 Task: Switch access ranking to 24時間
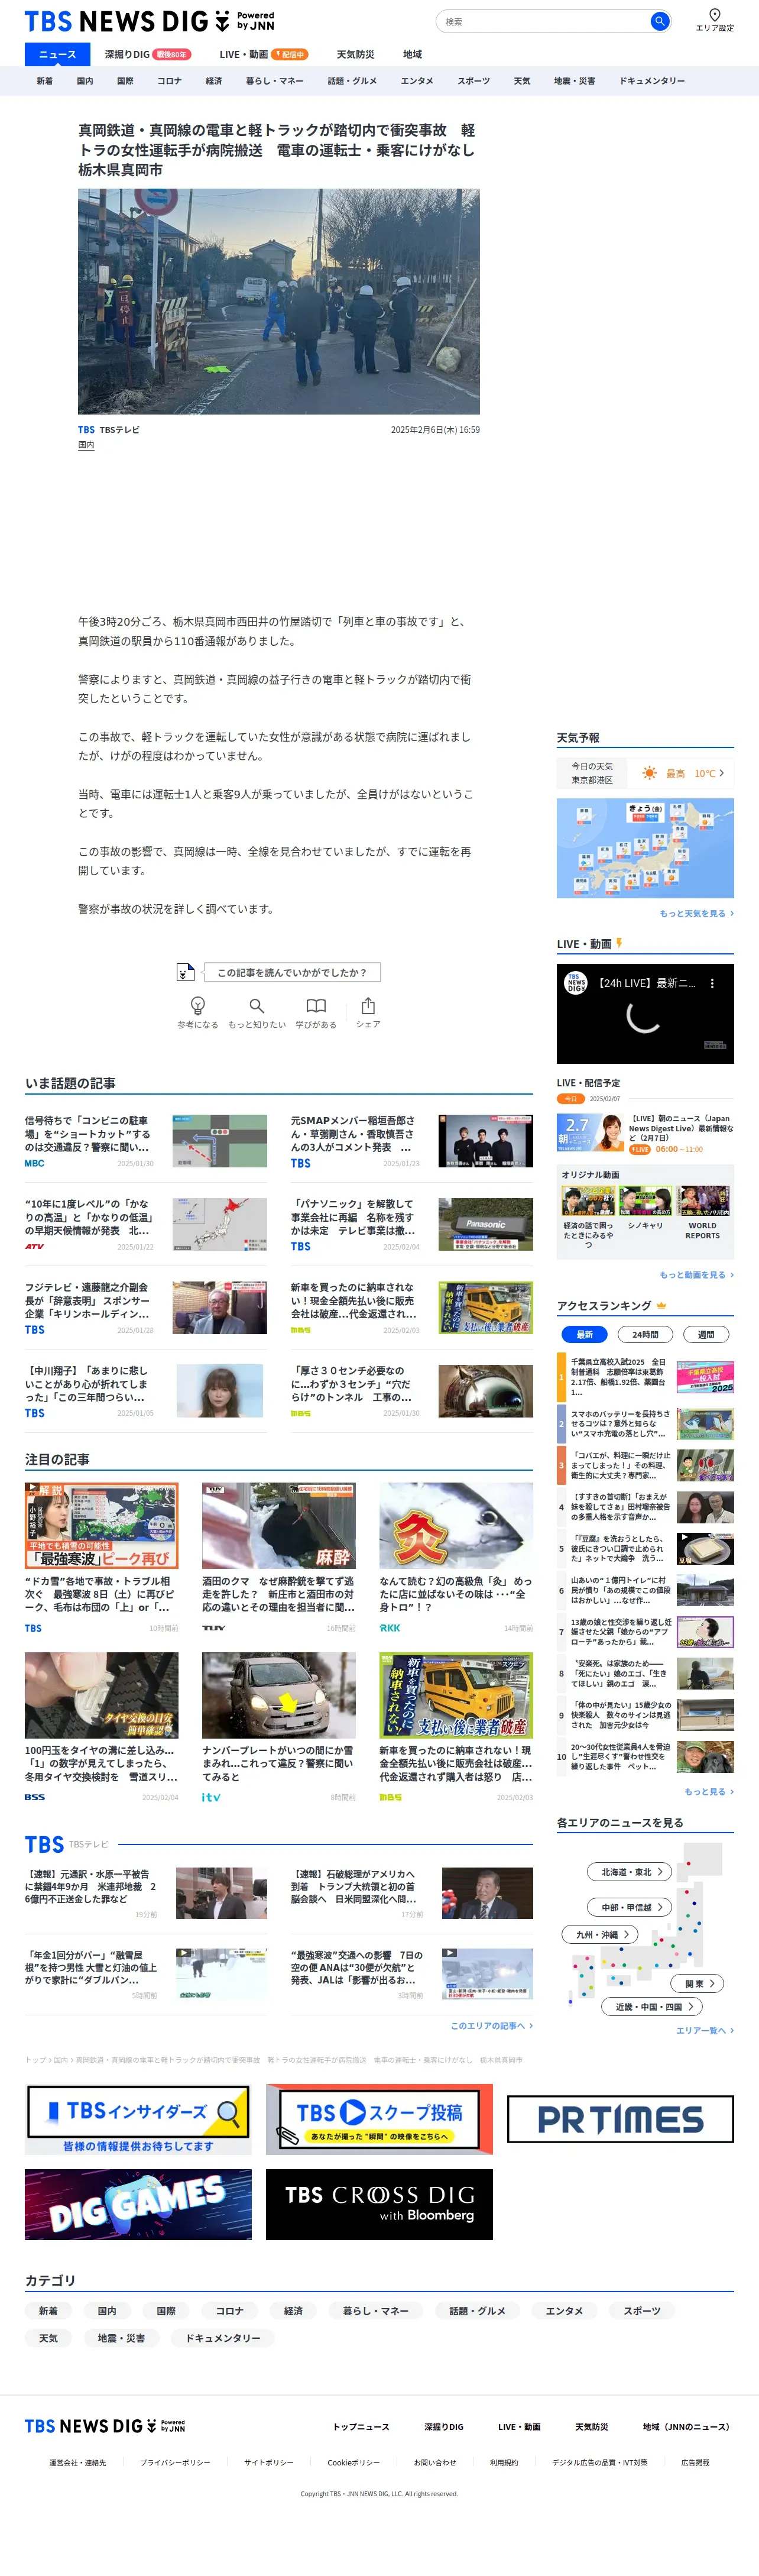[x=645, y=1334]
